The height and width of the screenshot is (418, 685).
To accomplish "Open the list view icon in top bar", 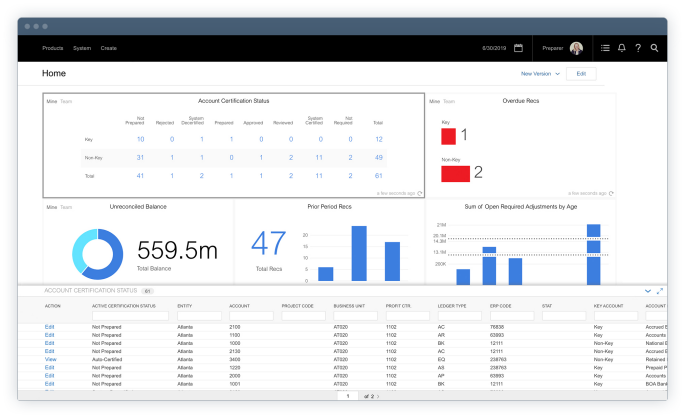I will [605, 48].
